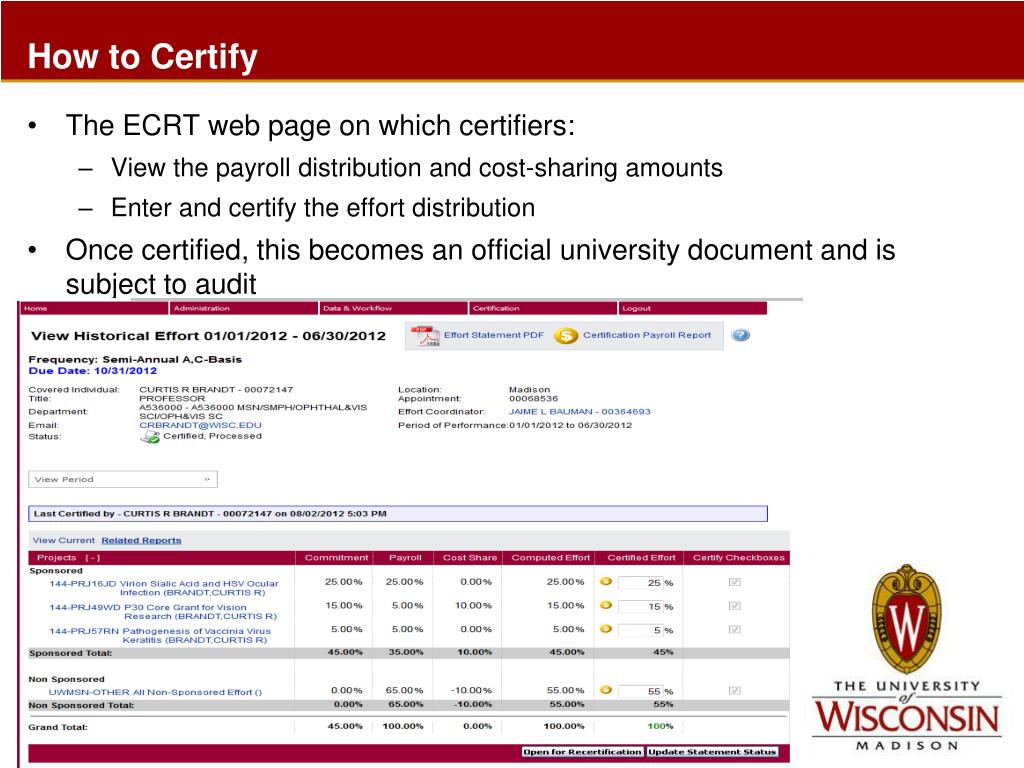Click certified effort field showing 5 %

641,630
